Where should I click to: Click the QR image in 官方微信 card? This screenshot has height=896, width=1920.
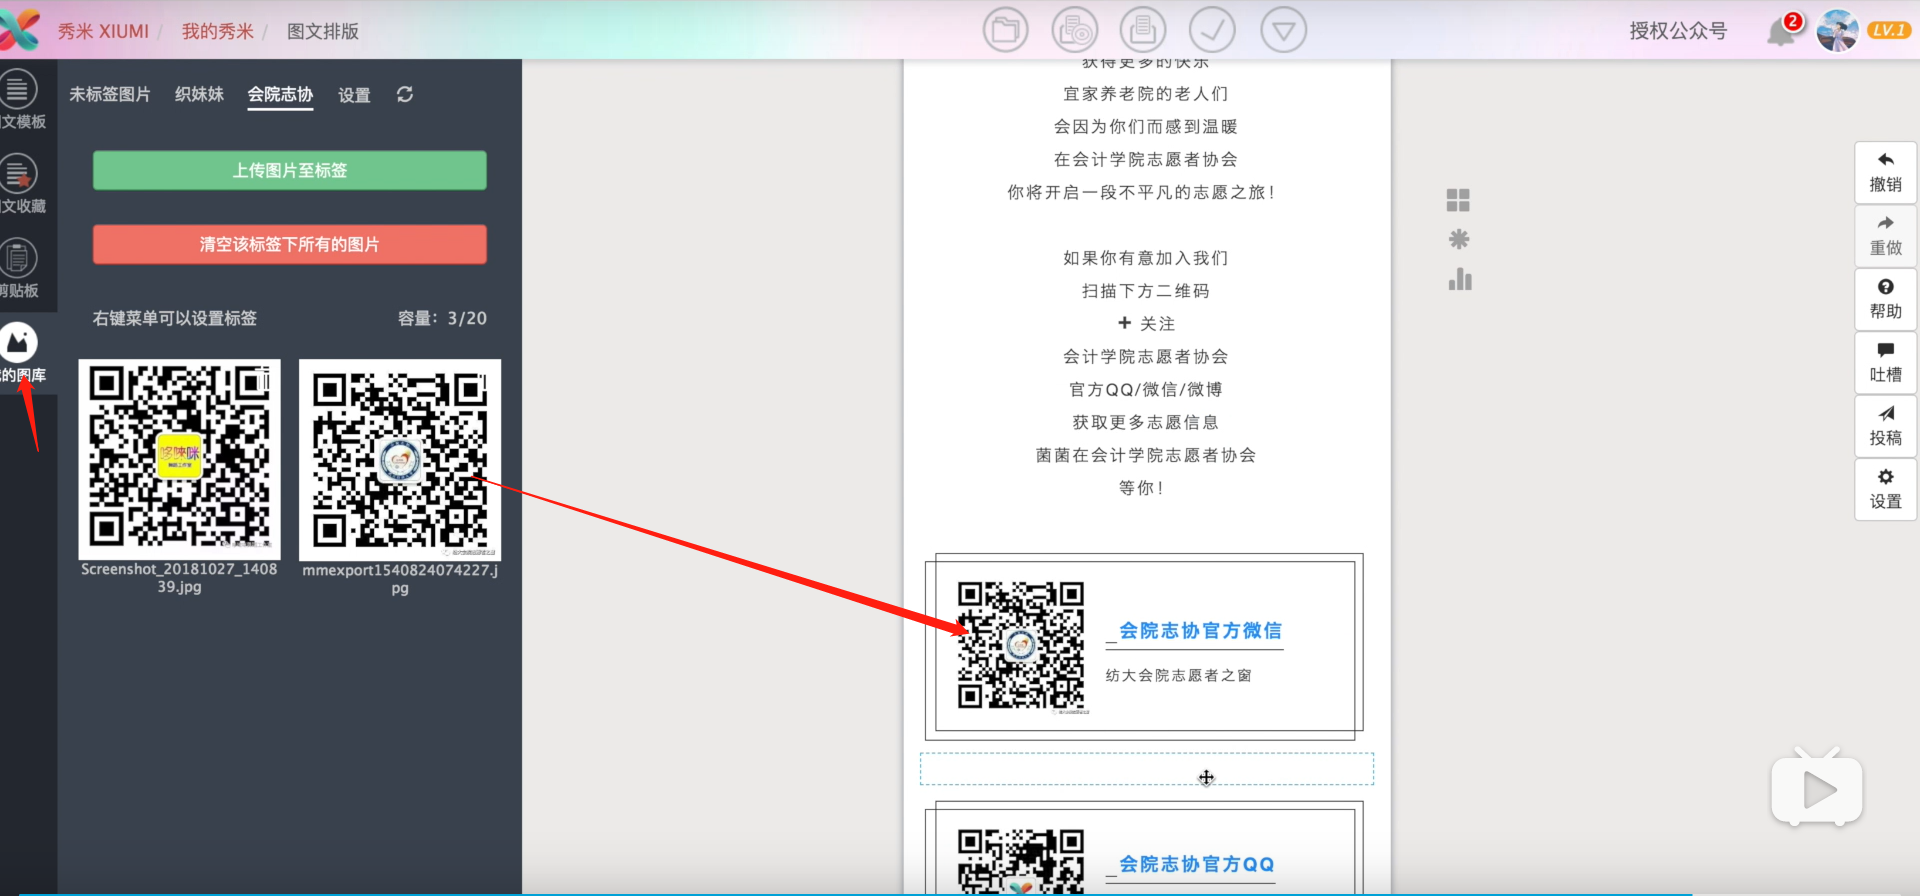pyautogui.click(x=1021, y=646)
